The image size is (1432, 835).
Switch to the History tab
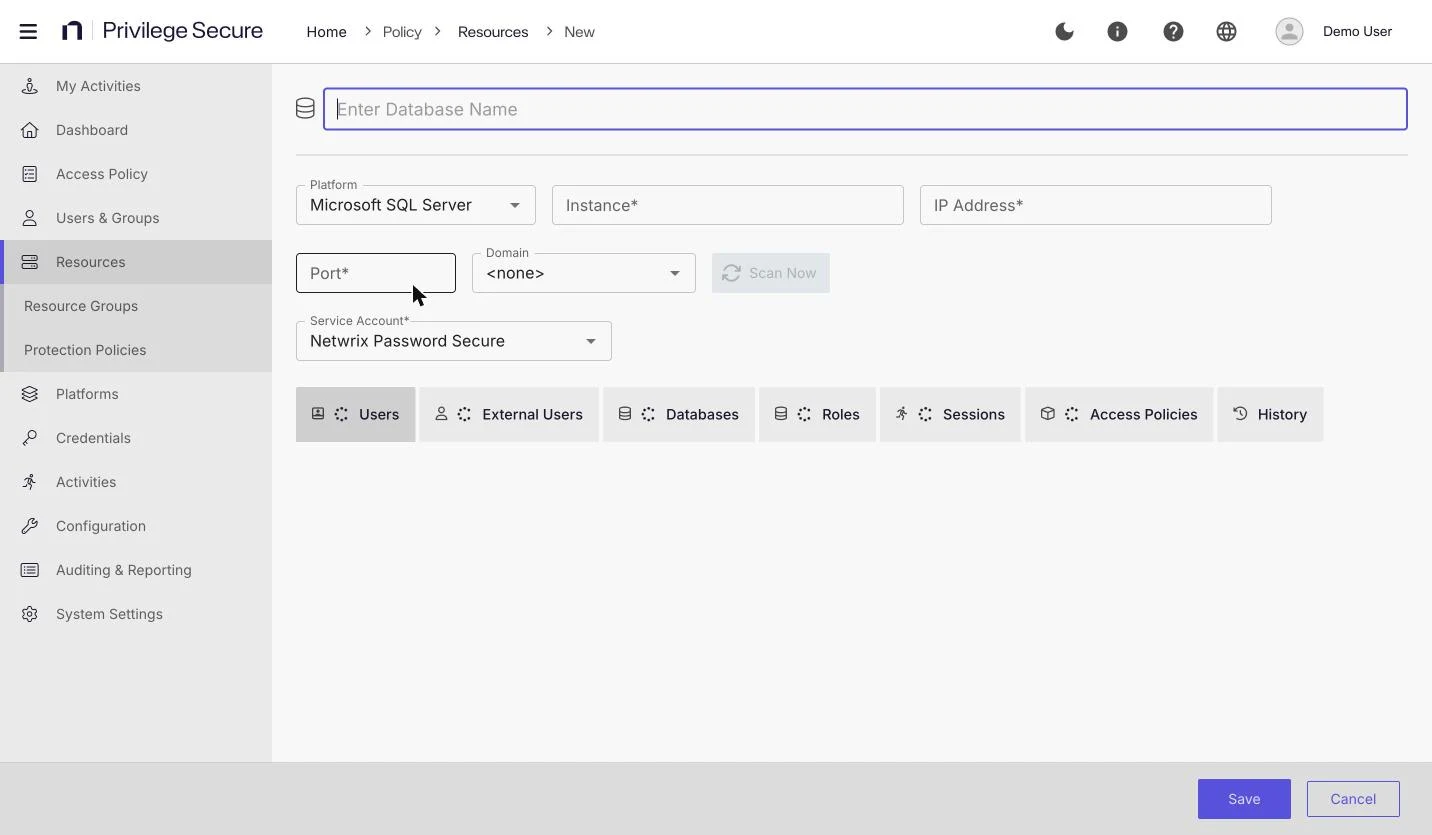(1270, 414)
